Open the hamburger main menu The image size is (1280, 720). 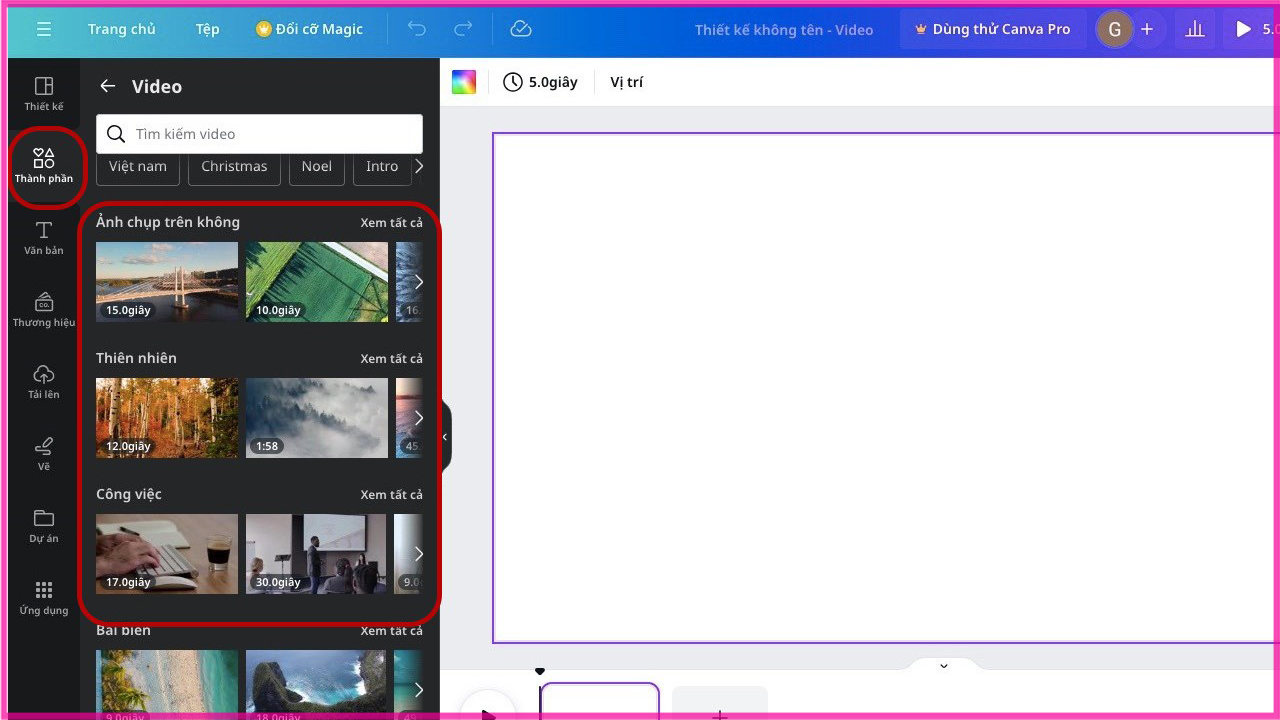click(x=44, y=29)
